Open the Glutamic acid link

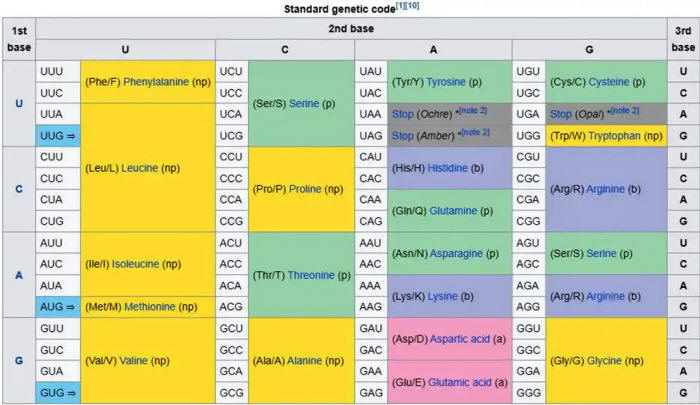(x=466, y=382)
